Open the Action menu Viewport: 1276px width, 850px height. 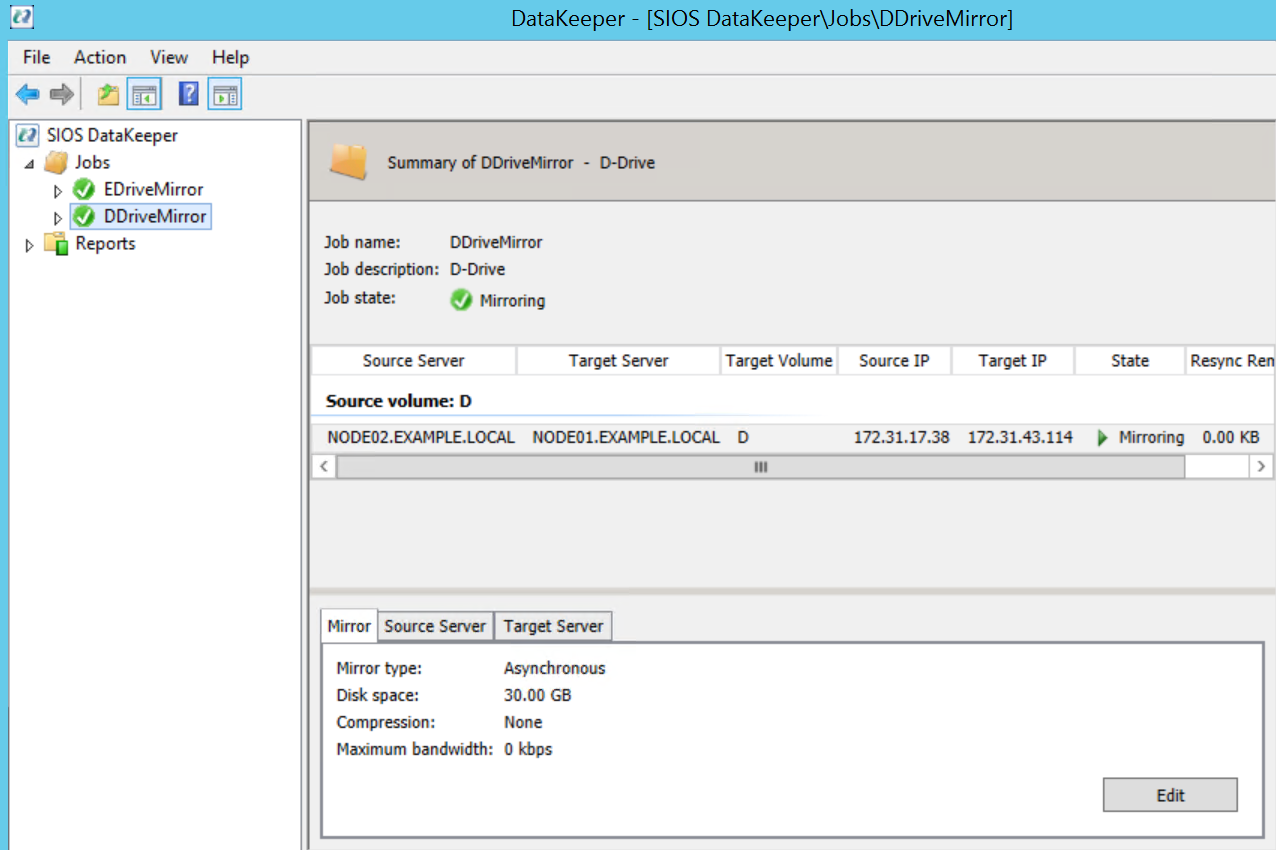click(x=99, y=57)
